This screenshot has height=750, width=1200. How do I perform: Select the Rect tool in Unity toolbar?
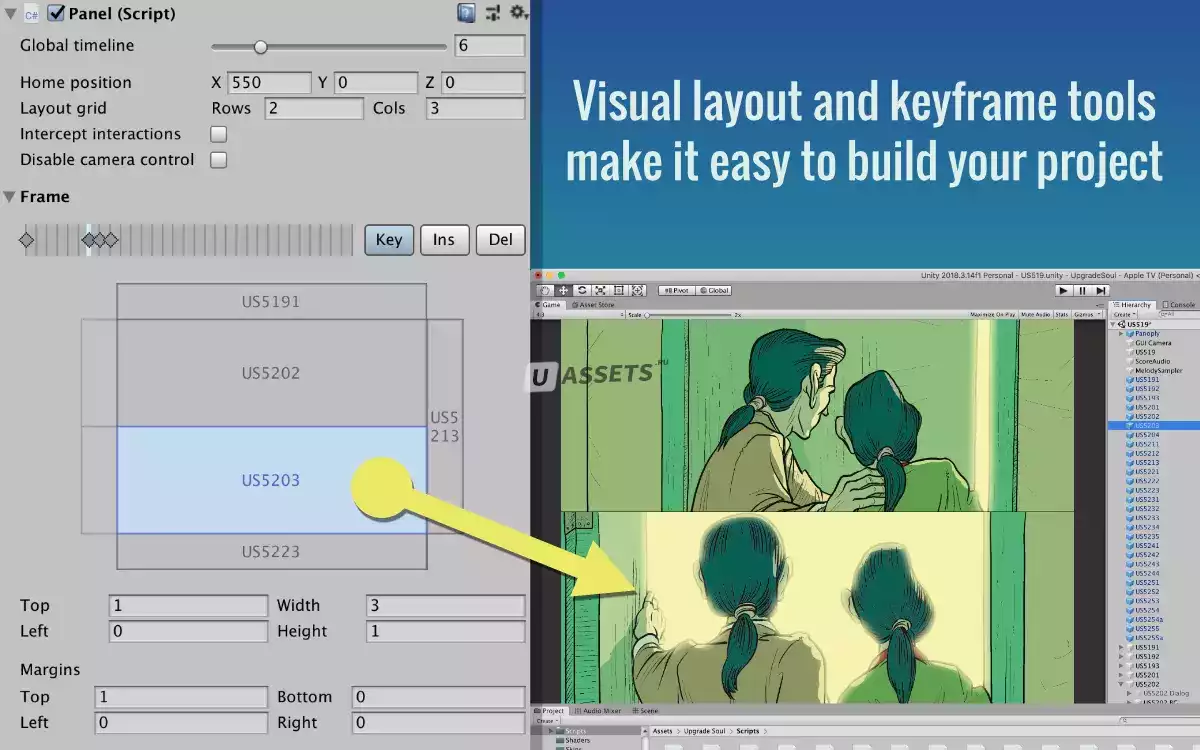pyautogui.click(x=619, y=291)
